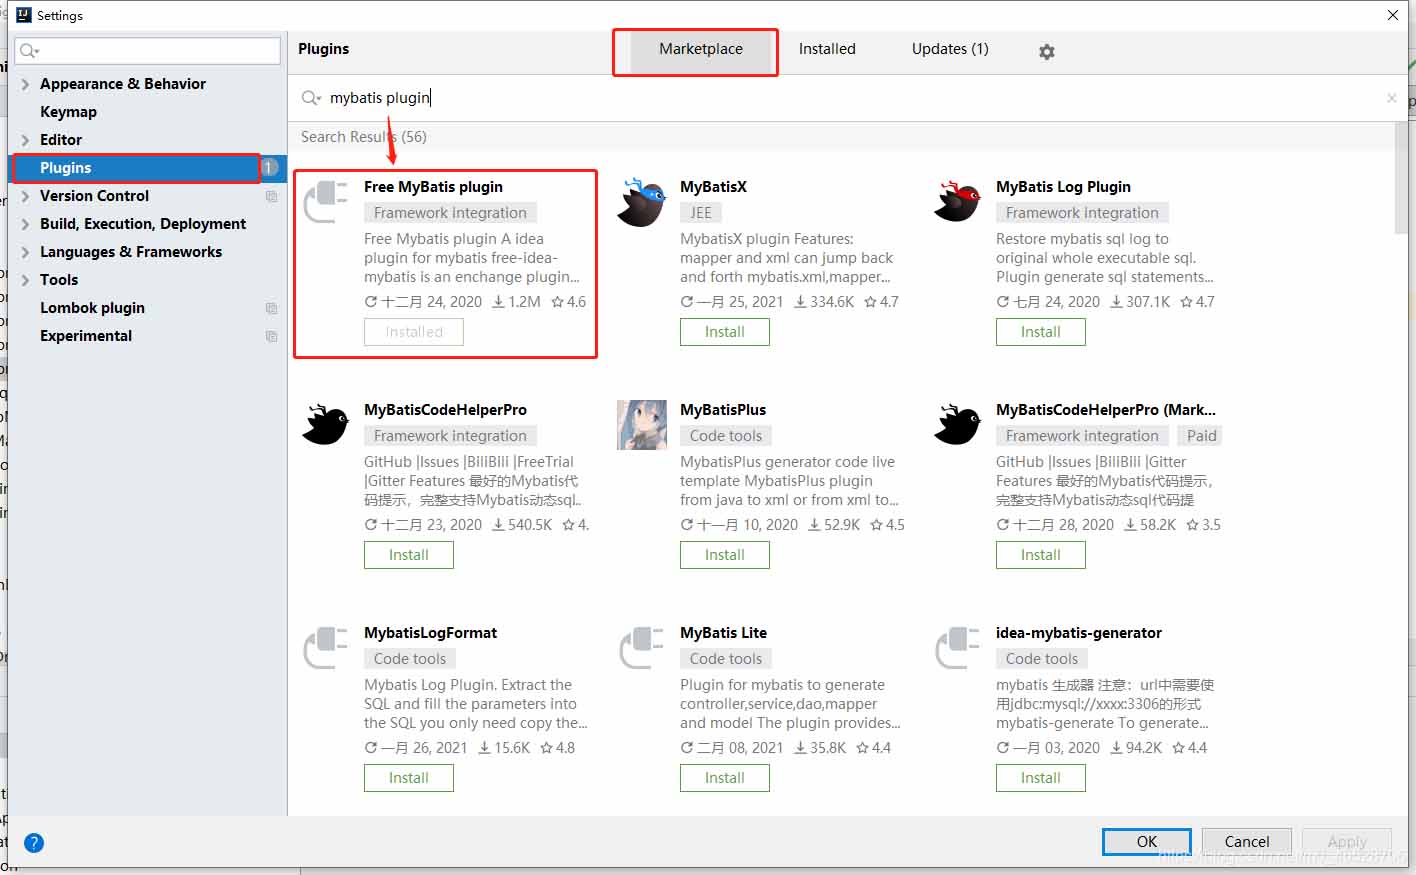Click the project-level icon beside Version Control
This screenshot has height=875, width=1416.
click(271, 196)
